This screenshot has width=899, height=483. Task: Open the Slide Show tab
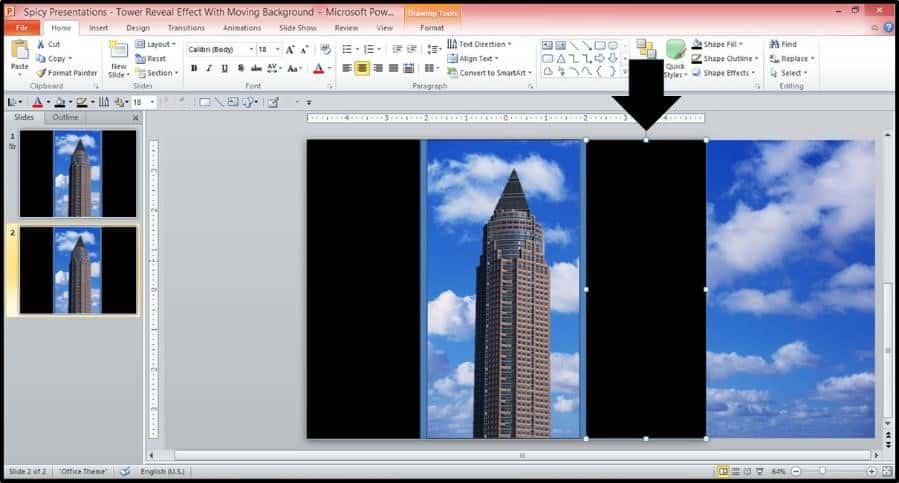click(298, 28)
